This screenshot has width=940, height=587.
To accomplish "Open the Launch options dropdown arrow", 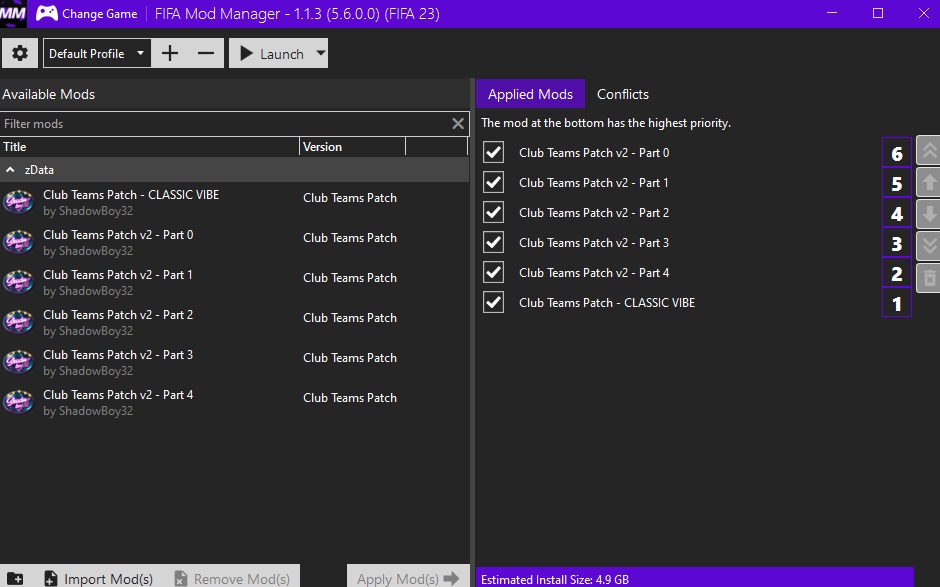I will (321, 53).
